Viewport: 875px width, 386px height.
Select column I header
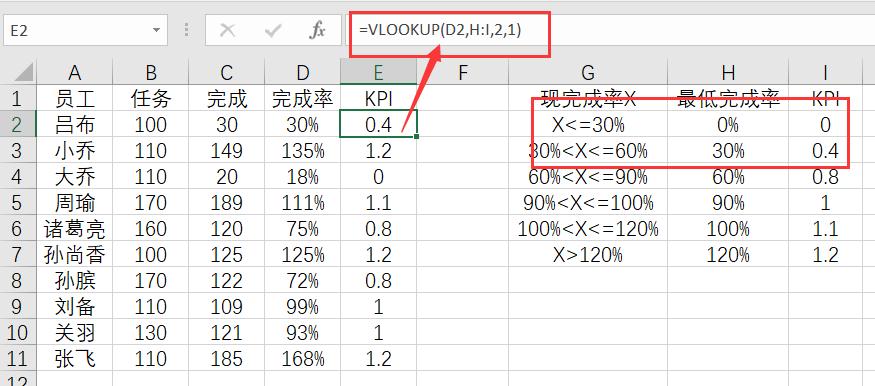(x=825, y=72)
